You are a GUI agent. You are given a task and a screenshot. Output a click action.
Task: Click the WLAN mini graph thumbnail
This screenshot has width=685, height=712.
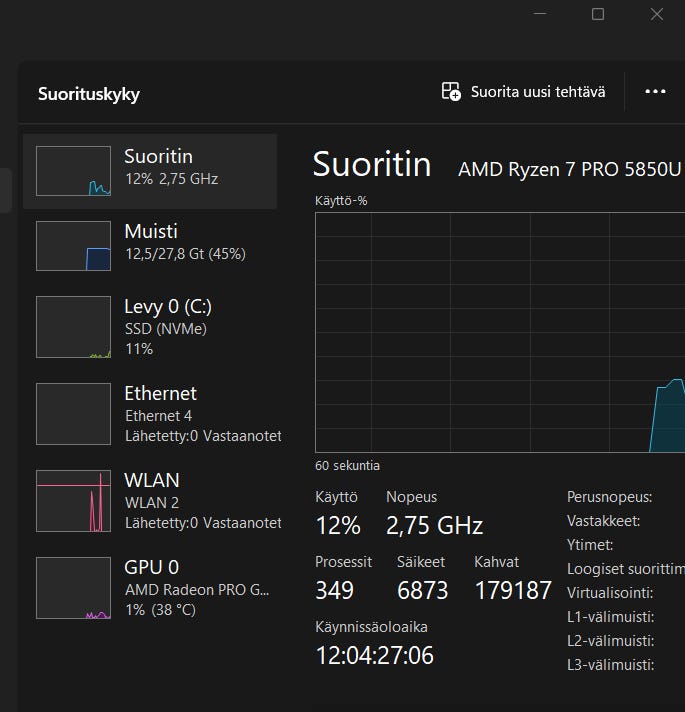73,500
